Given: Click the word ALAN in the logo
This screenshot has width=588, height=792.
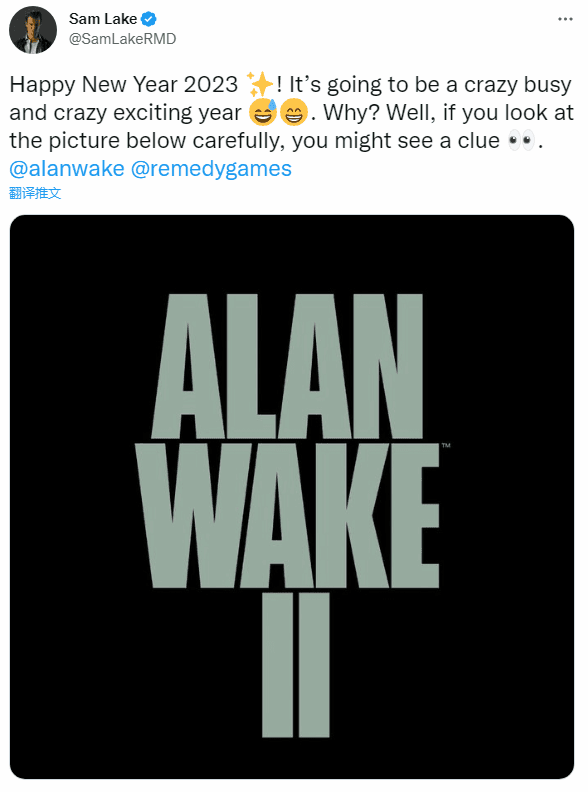Looking at the screenshot, I should [x=287, y=366].
